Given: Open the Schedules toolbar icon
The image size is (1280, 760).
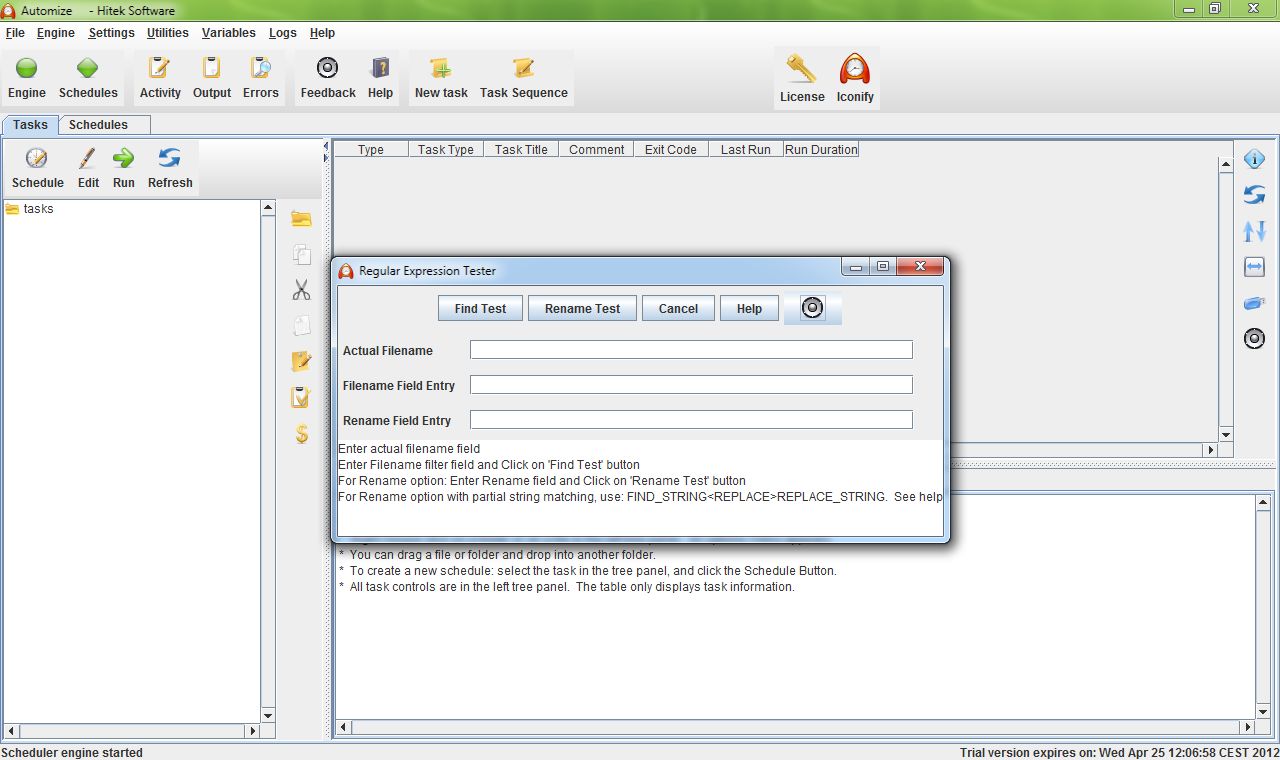Looking at the screenshot, I should (88, 78).
